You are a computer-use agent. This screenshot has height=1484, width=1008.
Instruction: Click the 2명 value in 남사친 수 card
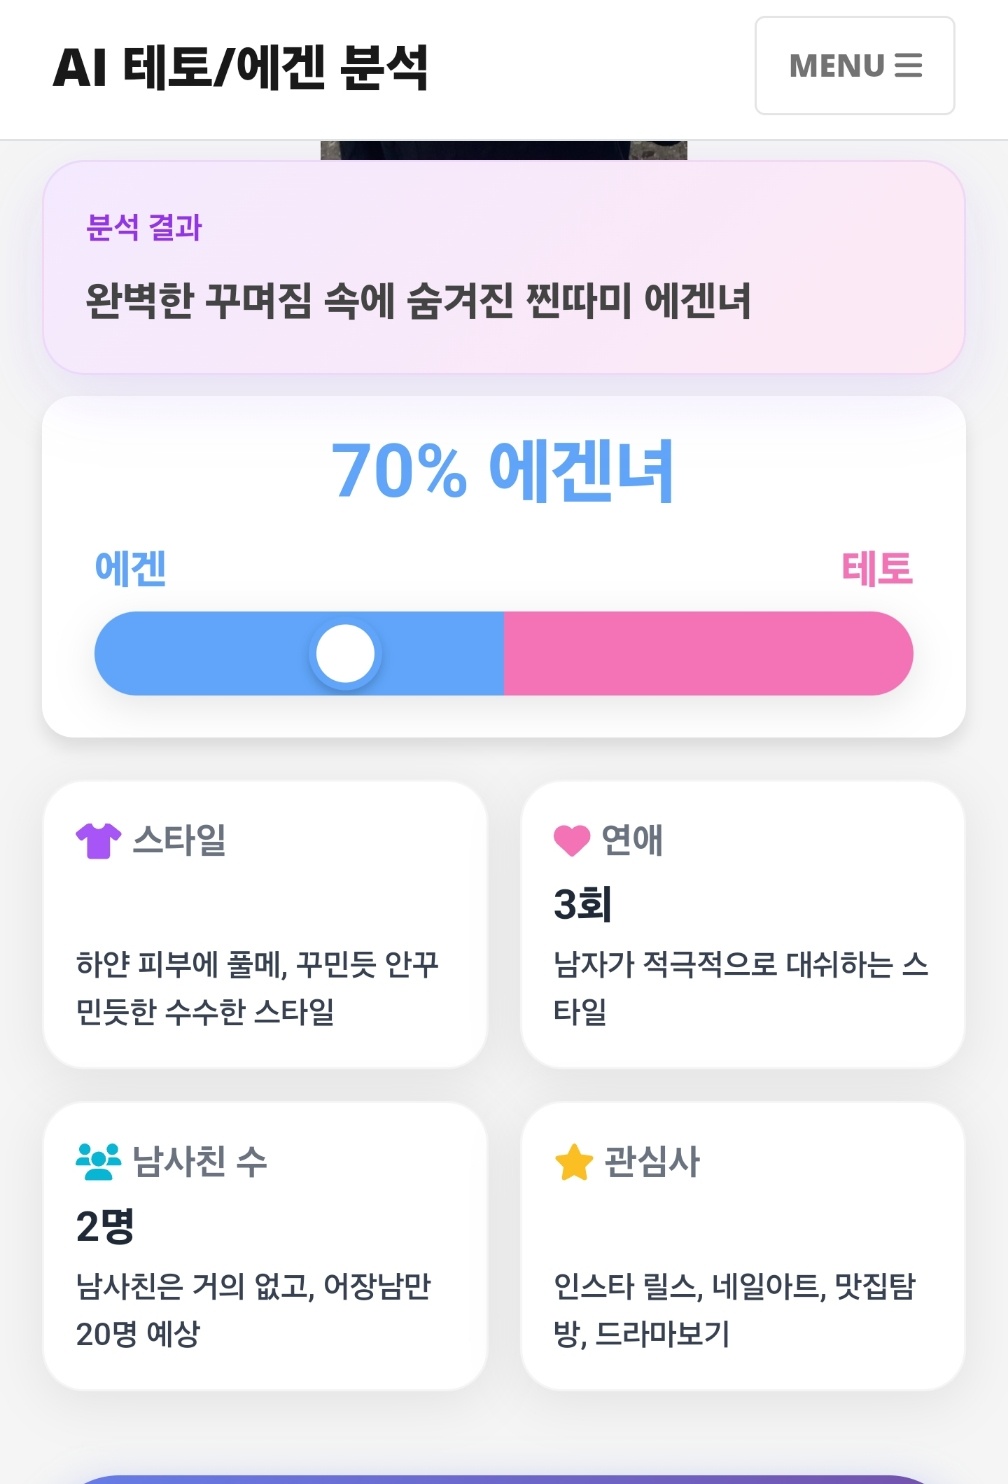105,1225
